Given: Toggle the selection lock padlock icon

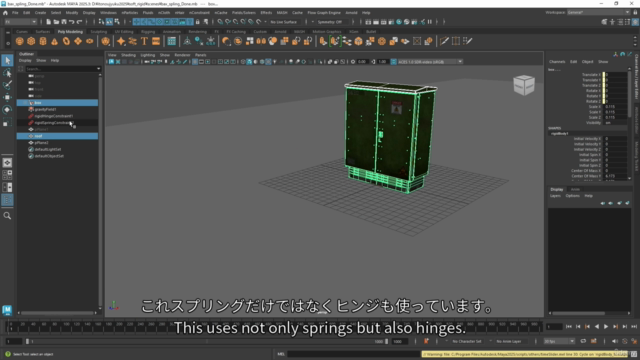Looking at the screenshot, I should [198, 22].
